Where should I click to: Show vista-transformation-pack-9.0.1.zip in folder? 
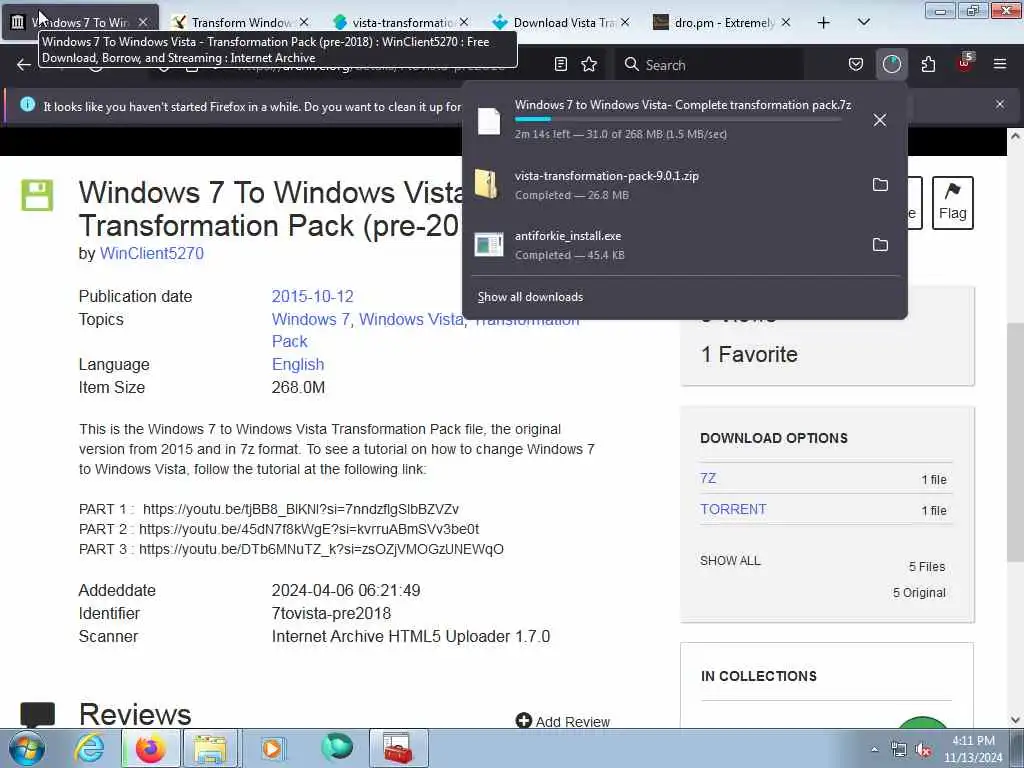(x=880, y=185)
